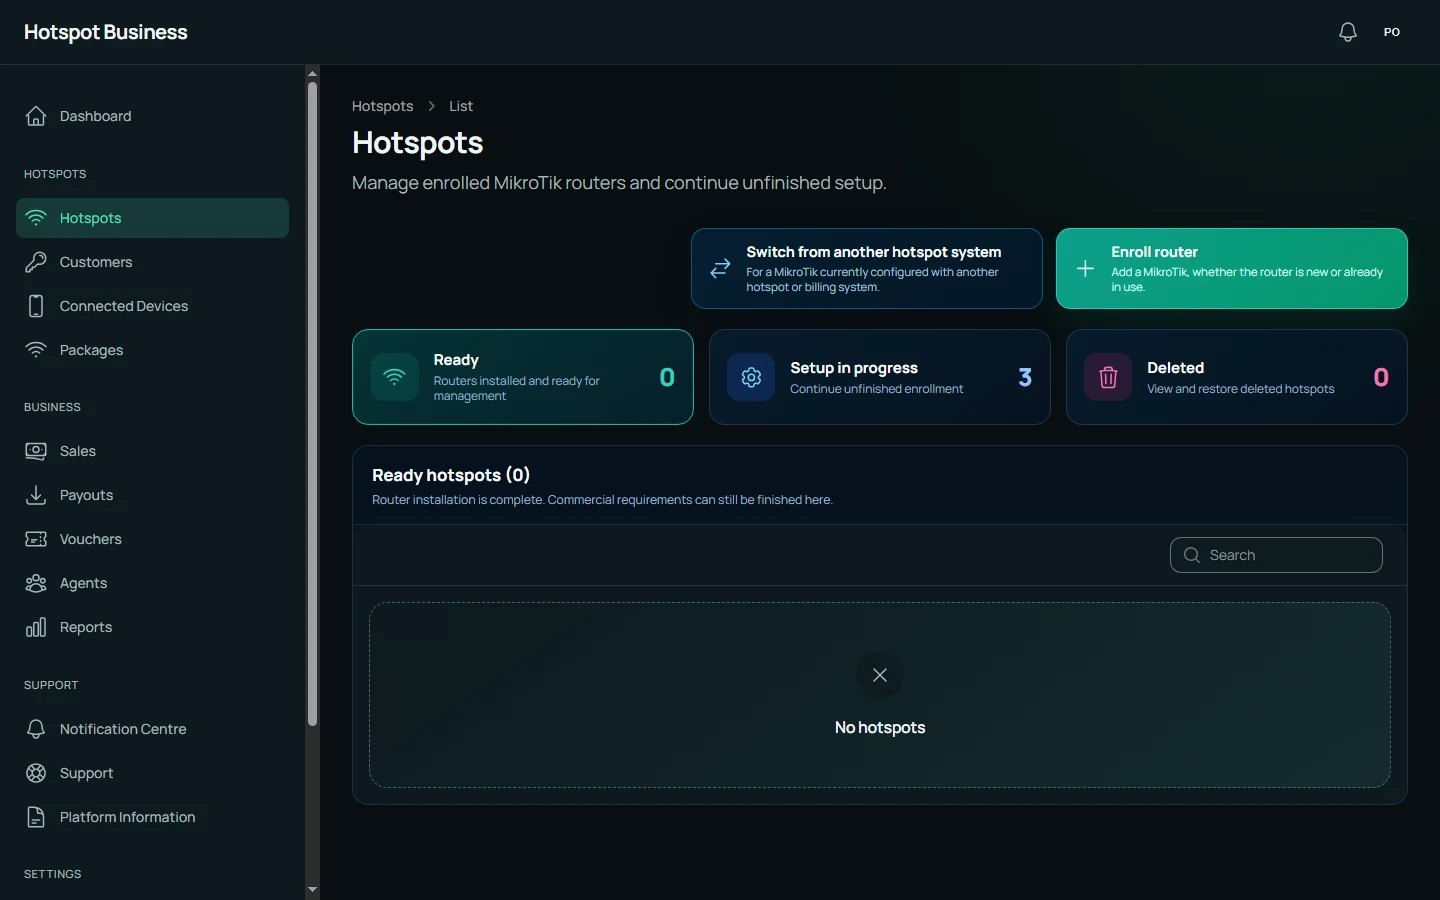
Task: Open Vouchers in the sidebar
Action: [152, 539]
